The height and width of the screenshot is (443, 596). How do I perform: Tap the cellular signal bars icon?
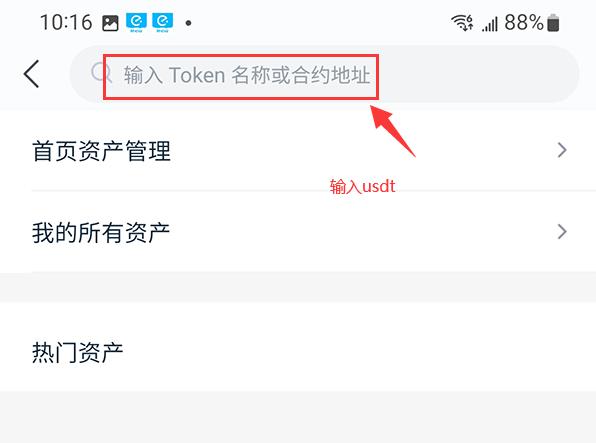point(490,23)
